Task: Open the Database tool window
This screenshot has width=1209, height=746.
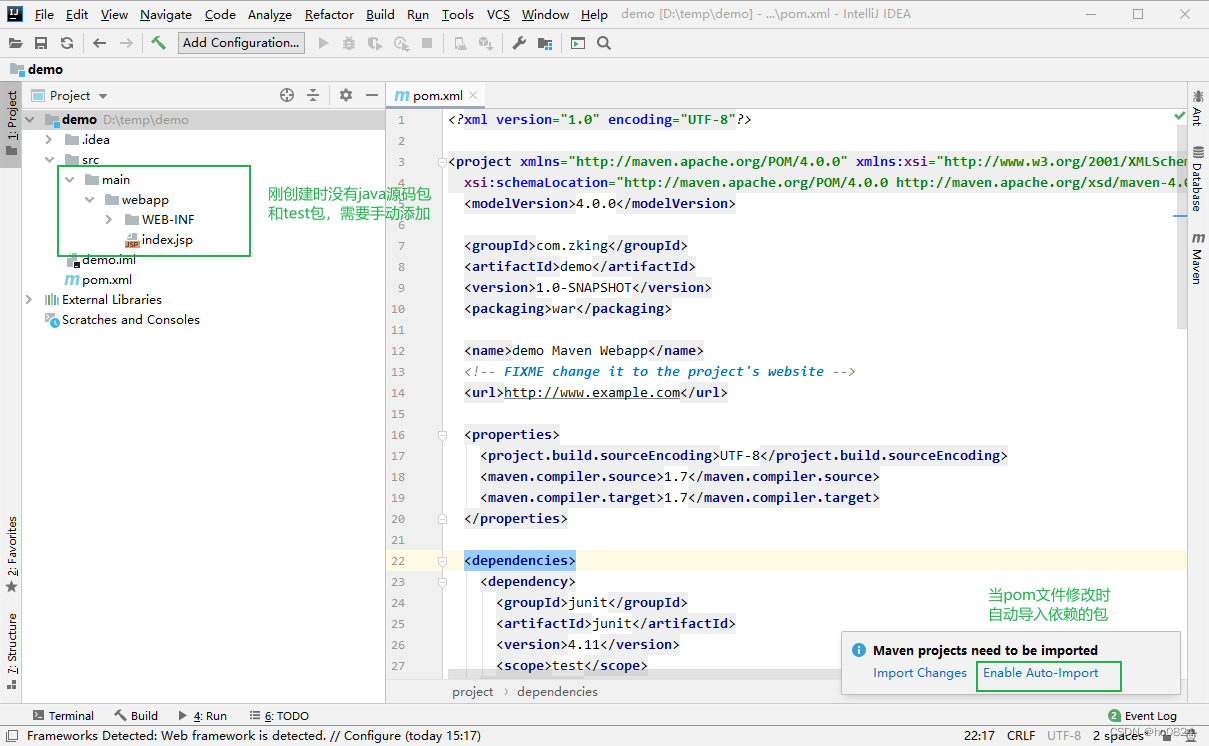Action: tap(1197, 177)
